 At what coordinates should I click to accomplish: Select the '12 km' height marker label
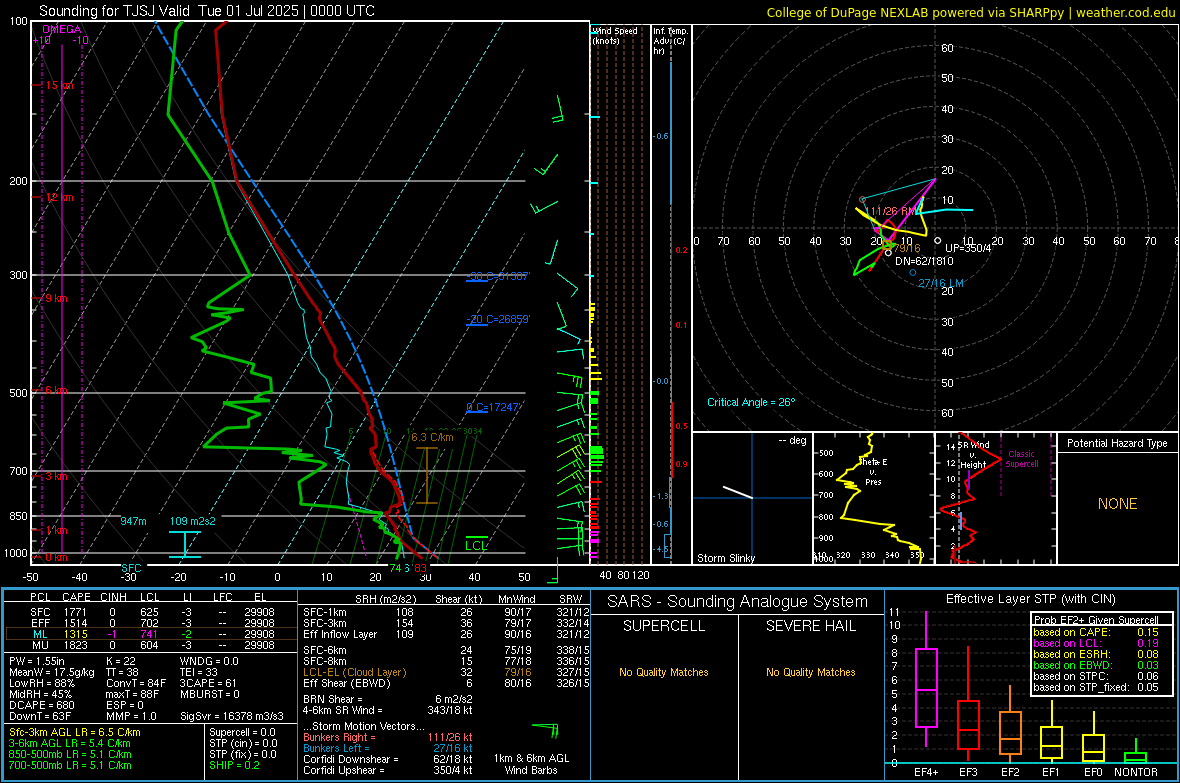coord(59,197)
